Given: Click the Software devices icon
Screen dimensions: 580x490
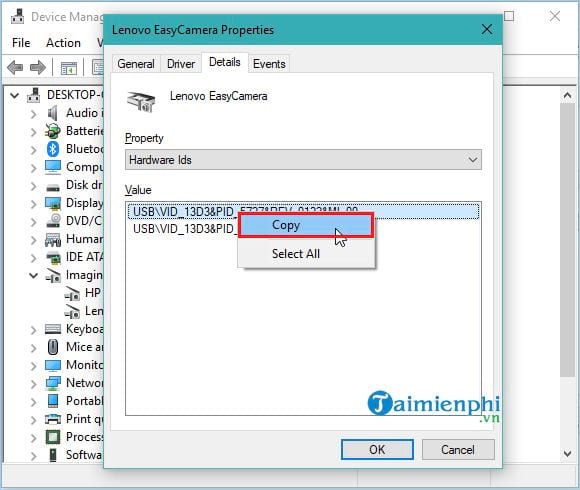Looking at the screenshot, I should (x=53, y=455).
